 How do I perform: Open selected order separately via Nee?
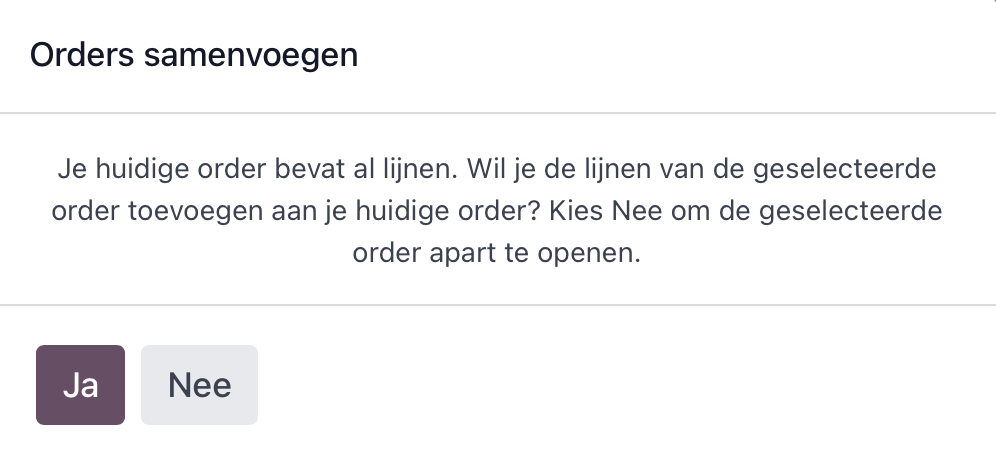199,385
